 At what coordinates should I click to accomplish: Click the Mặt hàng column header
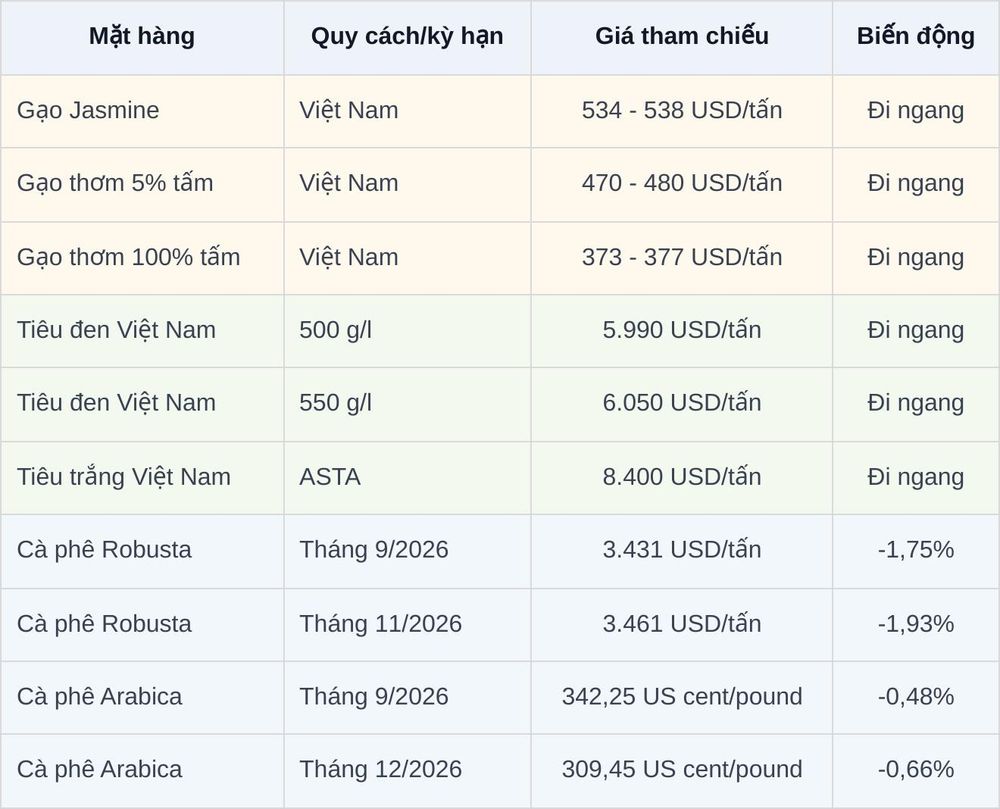(x=142, y=37)
